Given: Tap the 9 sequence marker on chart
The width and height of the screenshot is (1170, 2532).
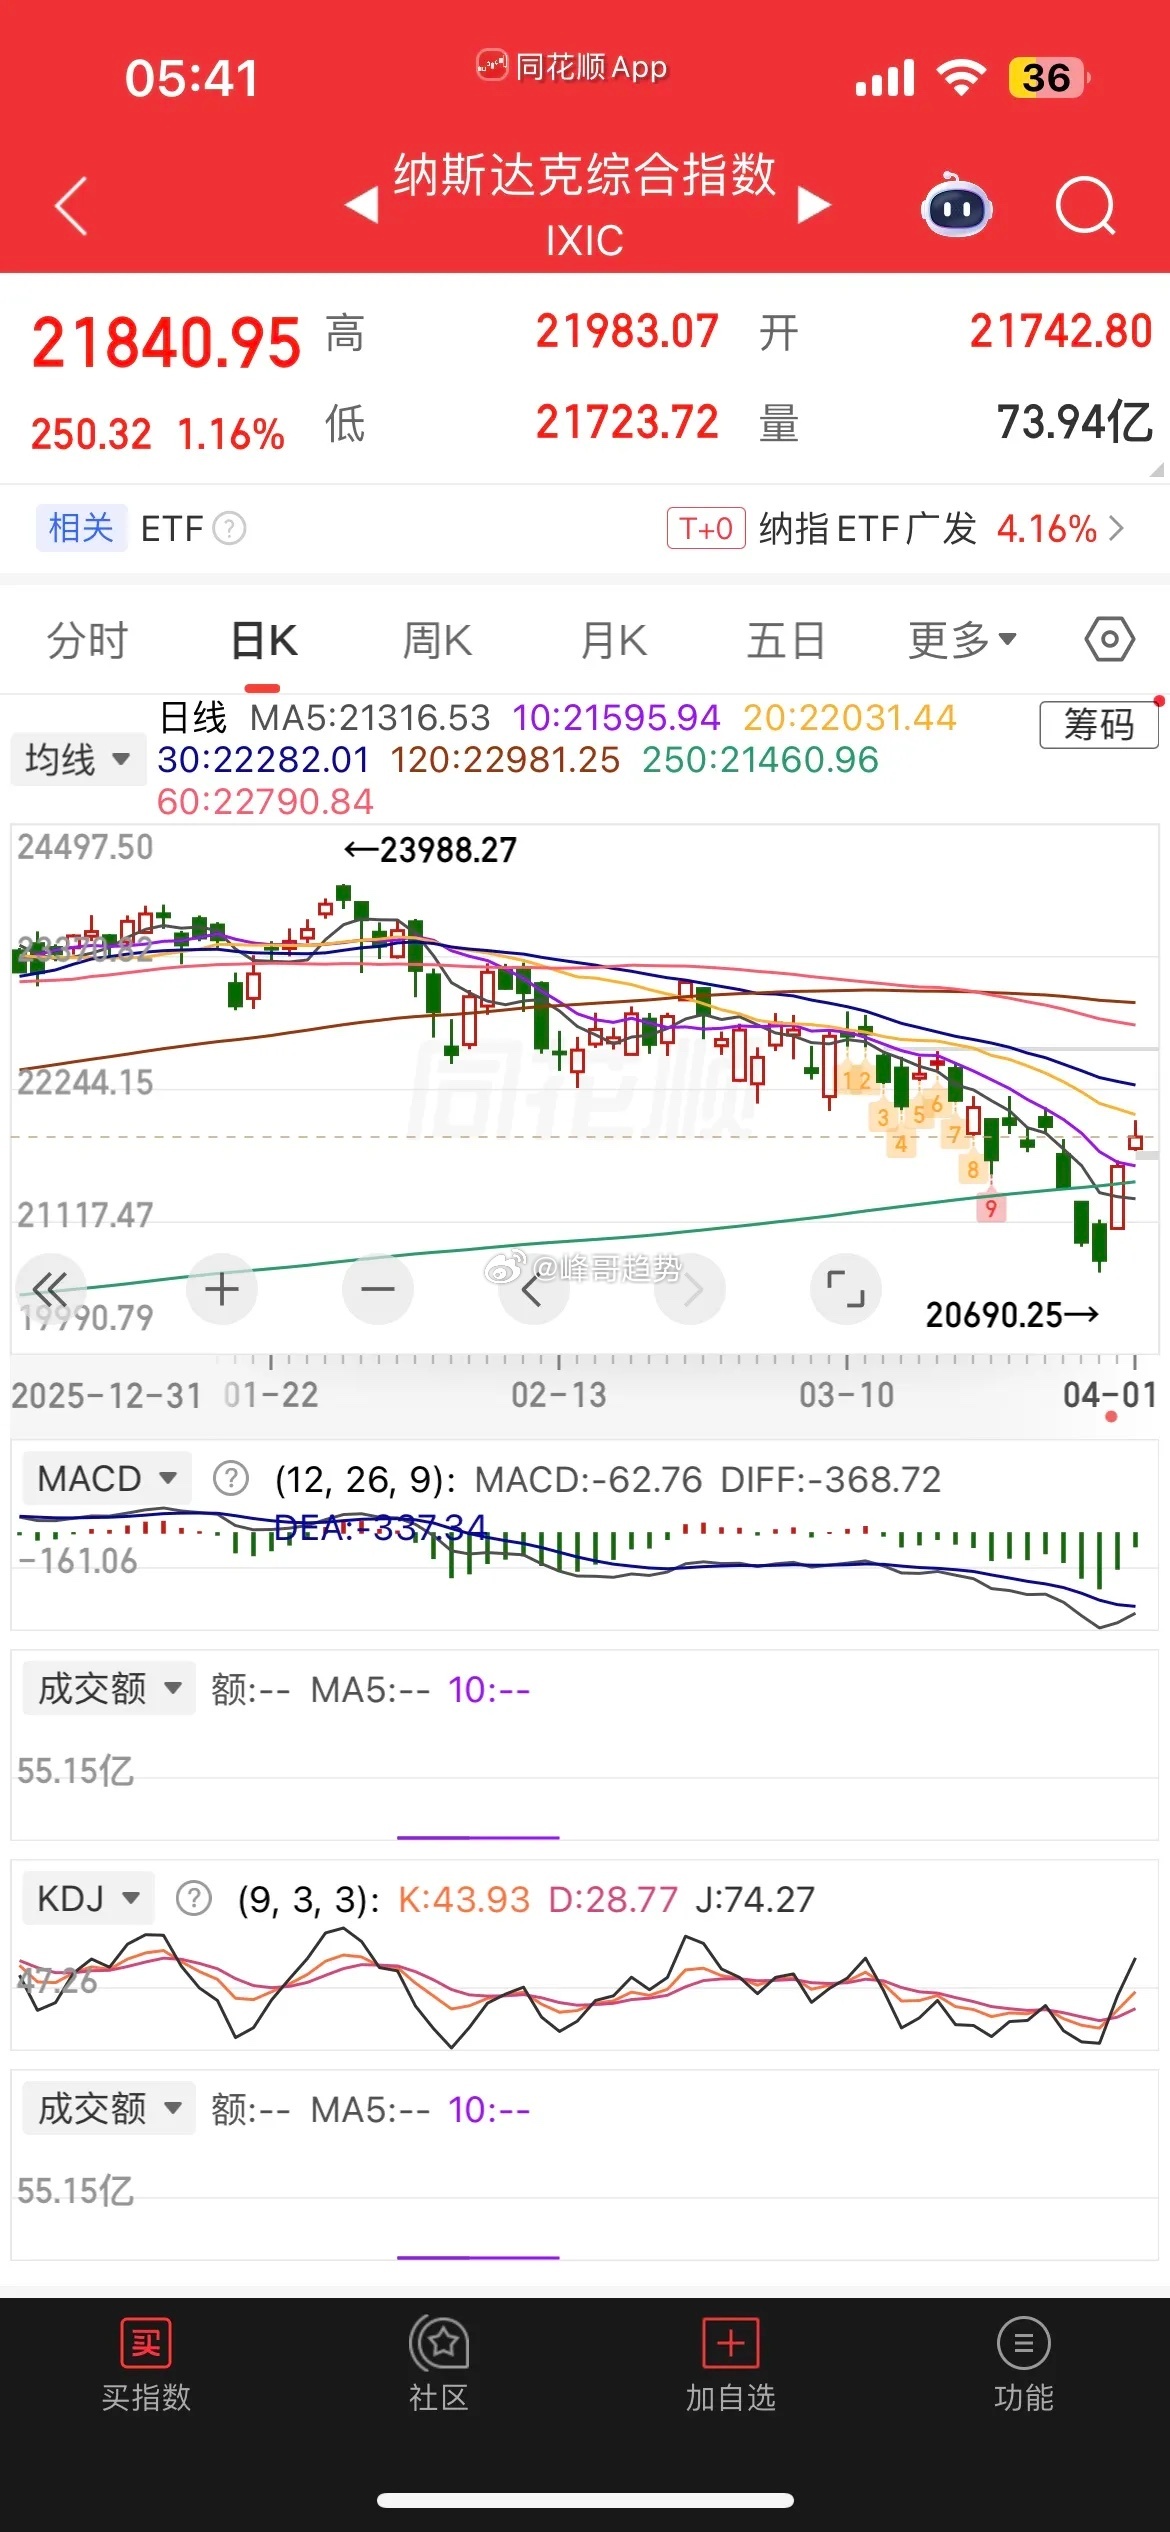Looking at the screenshot, I should (990, 1209).
